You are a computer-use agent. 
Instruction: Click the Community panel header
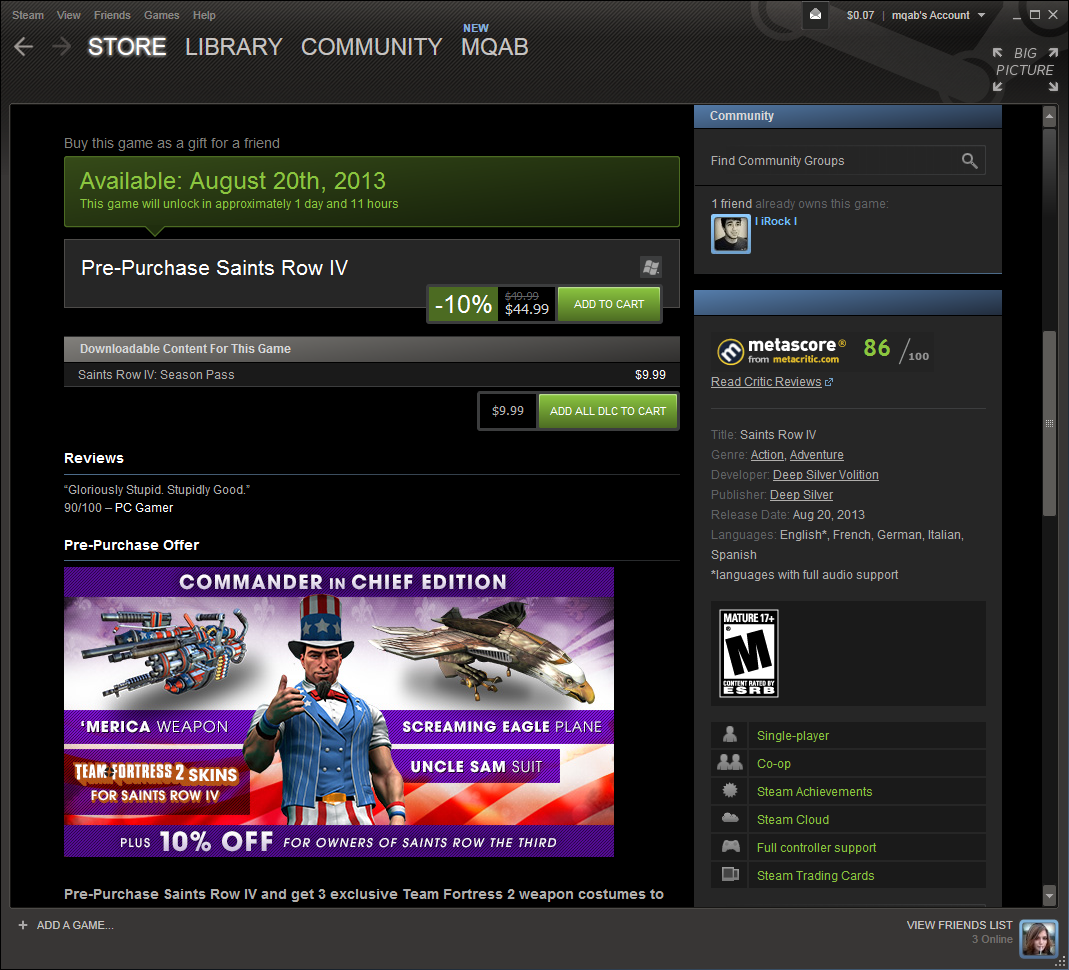click(x=847, y=116)
